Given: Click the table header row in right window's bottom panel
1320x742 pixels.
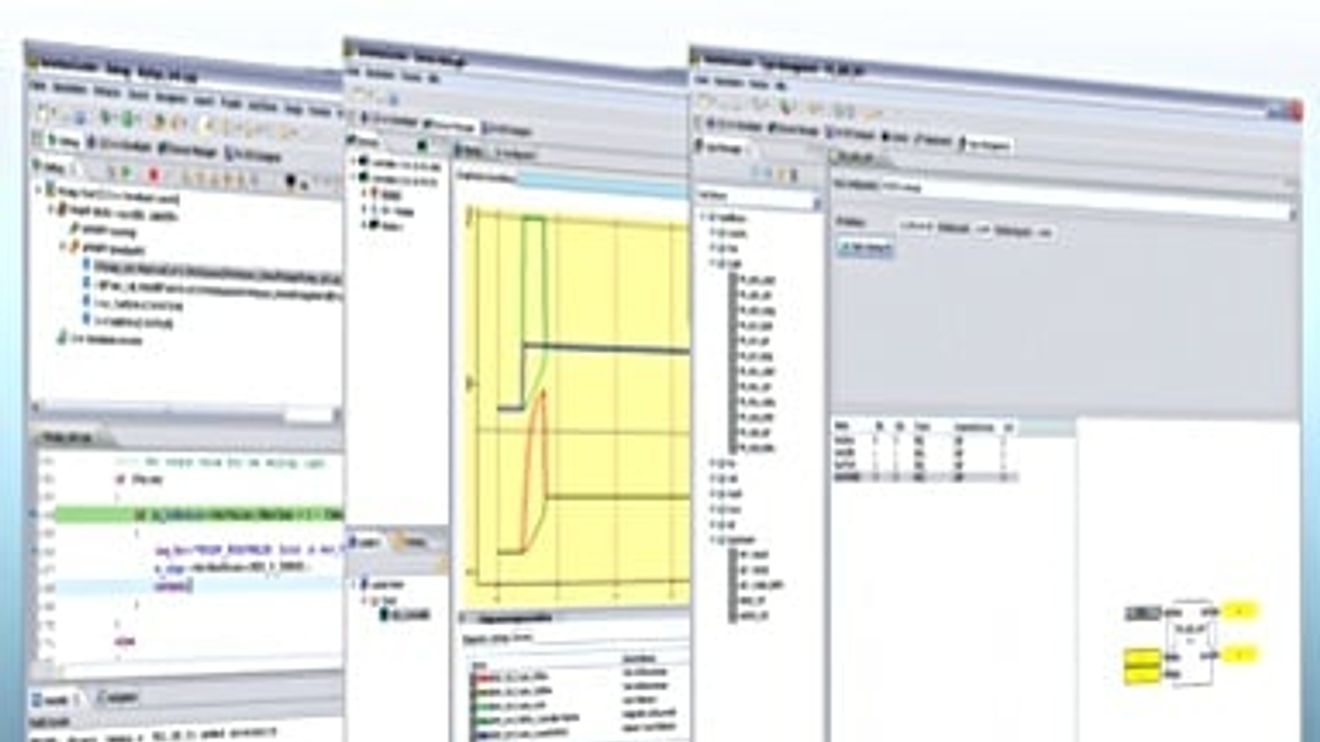Looking at the screenshot, I should (925, 427).
